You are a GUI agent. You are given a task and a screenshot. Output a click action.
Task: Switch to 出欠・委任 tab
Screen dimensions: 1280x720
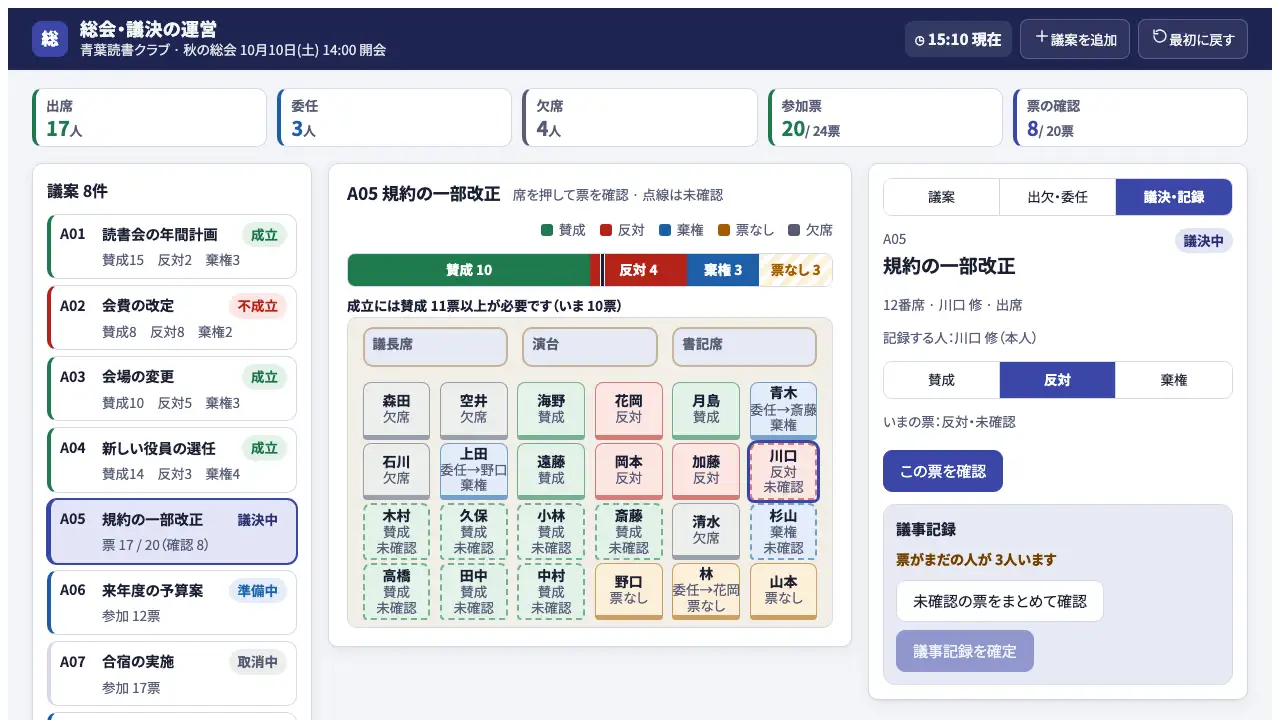(1057, 197)
